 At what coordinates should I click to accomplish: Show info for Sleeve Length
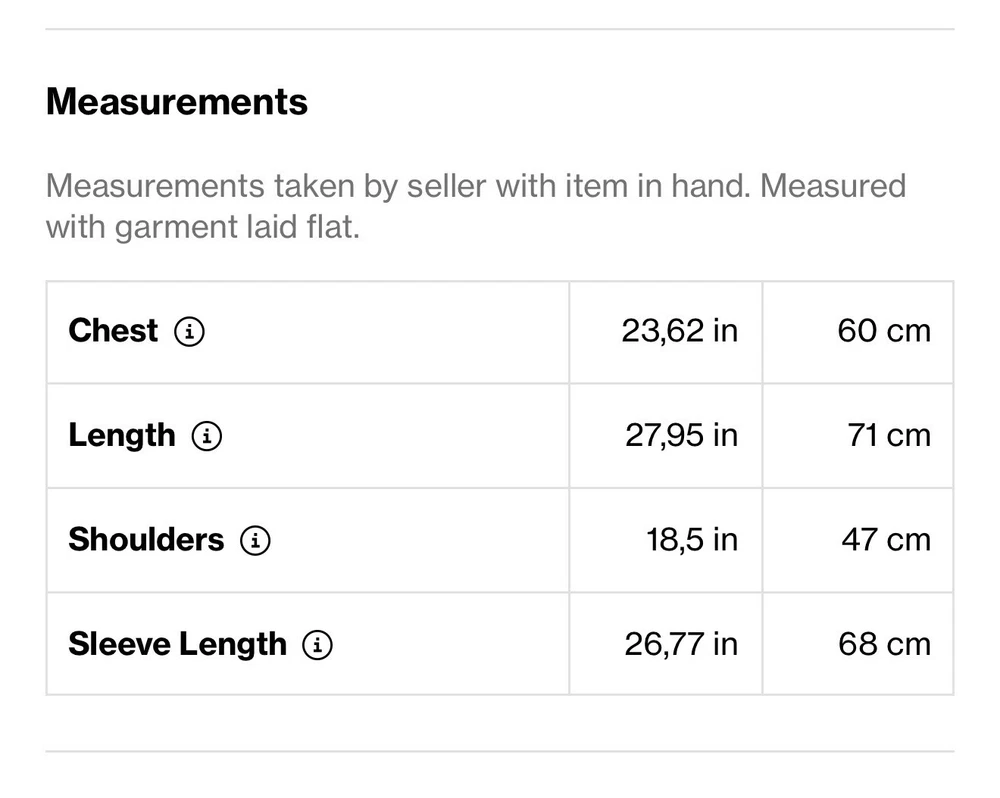click(x=317, y=645)
